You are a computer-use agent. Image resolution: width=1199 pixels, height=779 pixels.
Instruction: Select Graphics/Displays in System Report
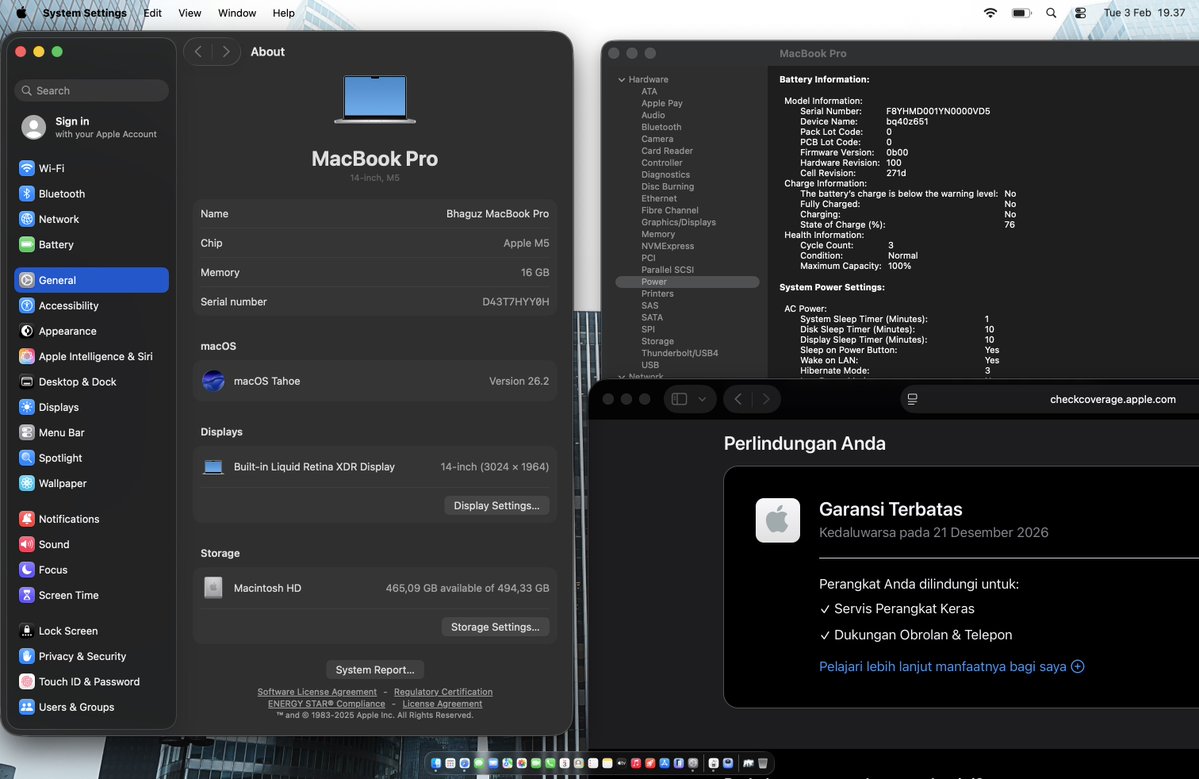coord(678,222)
